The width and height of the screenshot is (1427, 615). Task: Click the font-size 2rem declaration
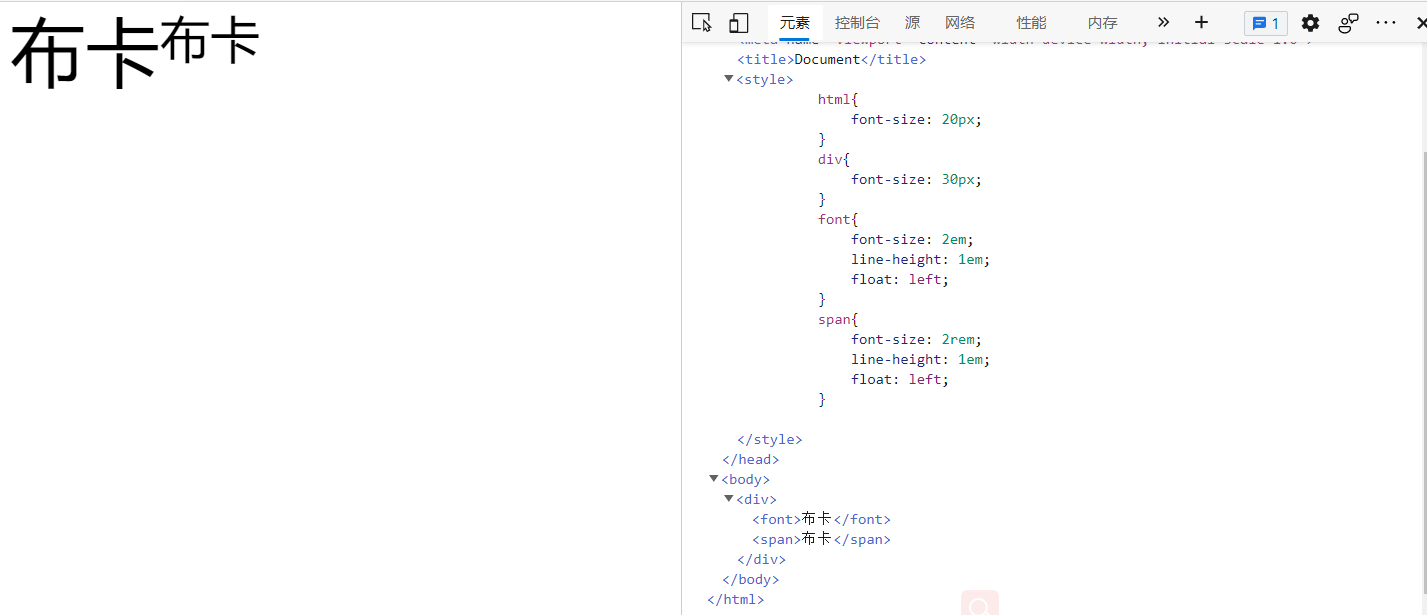(916, 339)
